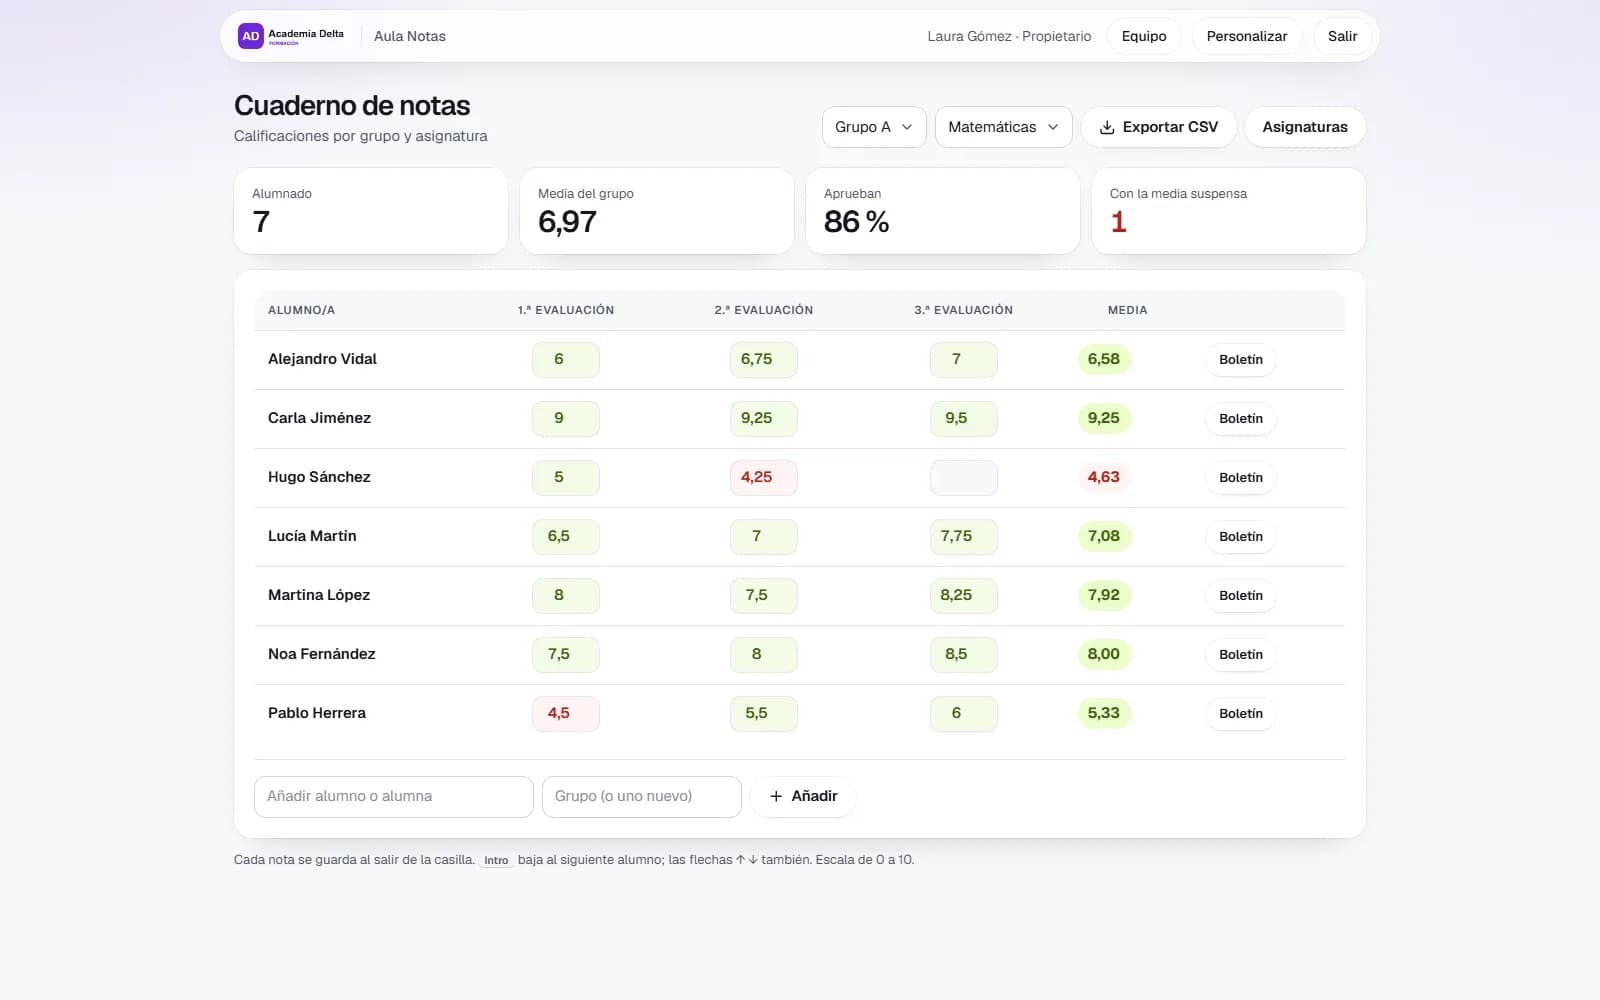1600x1000 pixels.
Task: Click Salir to log out
Action: pyautogui.click(x=1342, y=36)
